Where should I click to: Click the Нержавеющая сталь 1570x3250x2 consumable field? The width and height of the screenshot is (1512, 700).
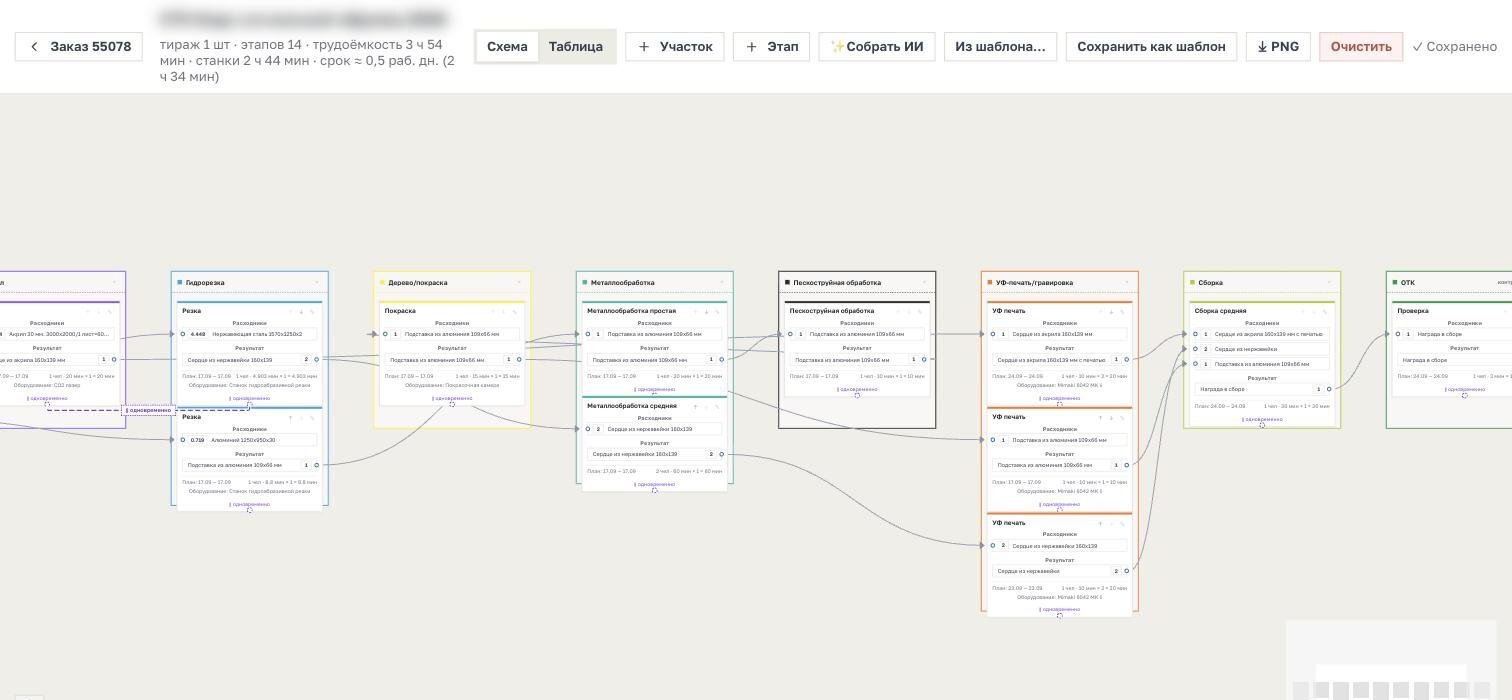pos(263,334)
